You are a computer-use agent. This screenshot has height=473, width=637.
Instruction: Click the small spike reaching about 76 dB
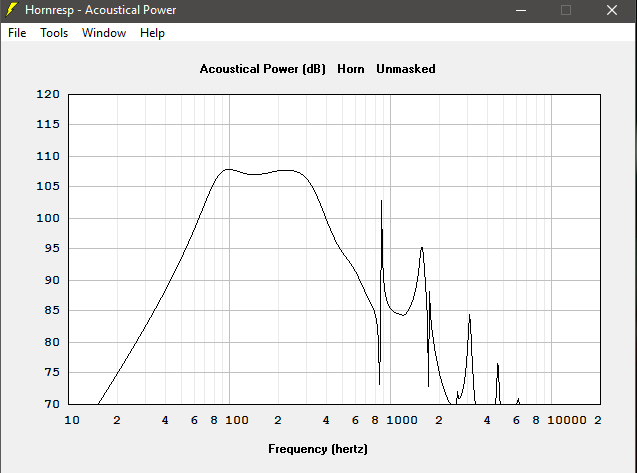coord(497,365)
